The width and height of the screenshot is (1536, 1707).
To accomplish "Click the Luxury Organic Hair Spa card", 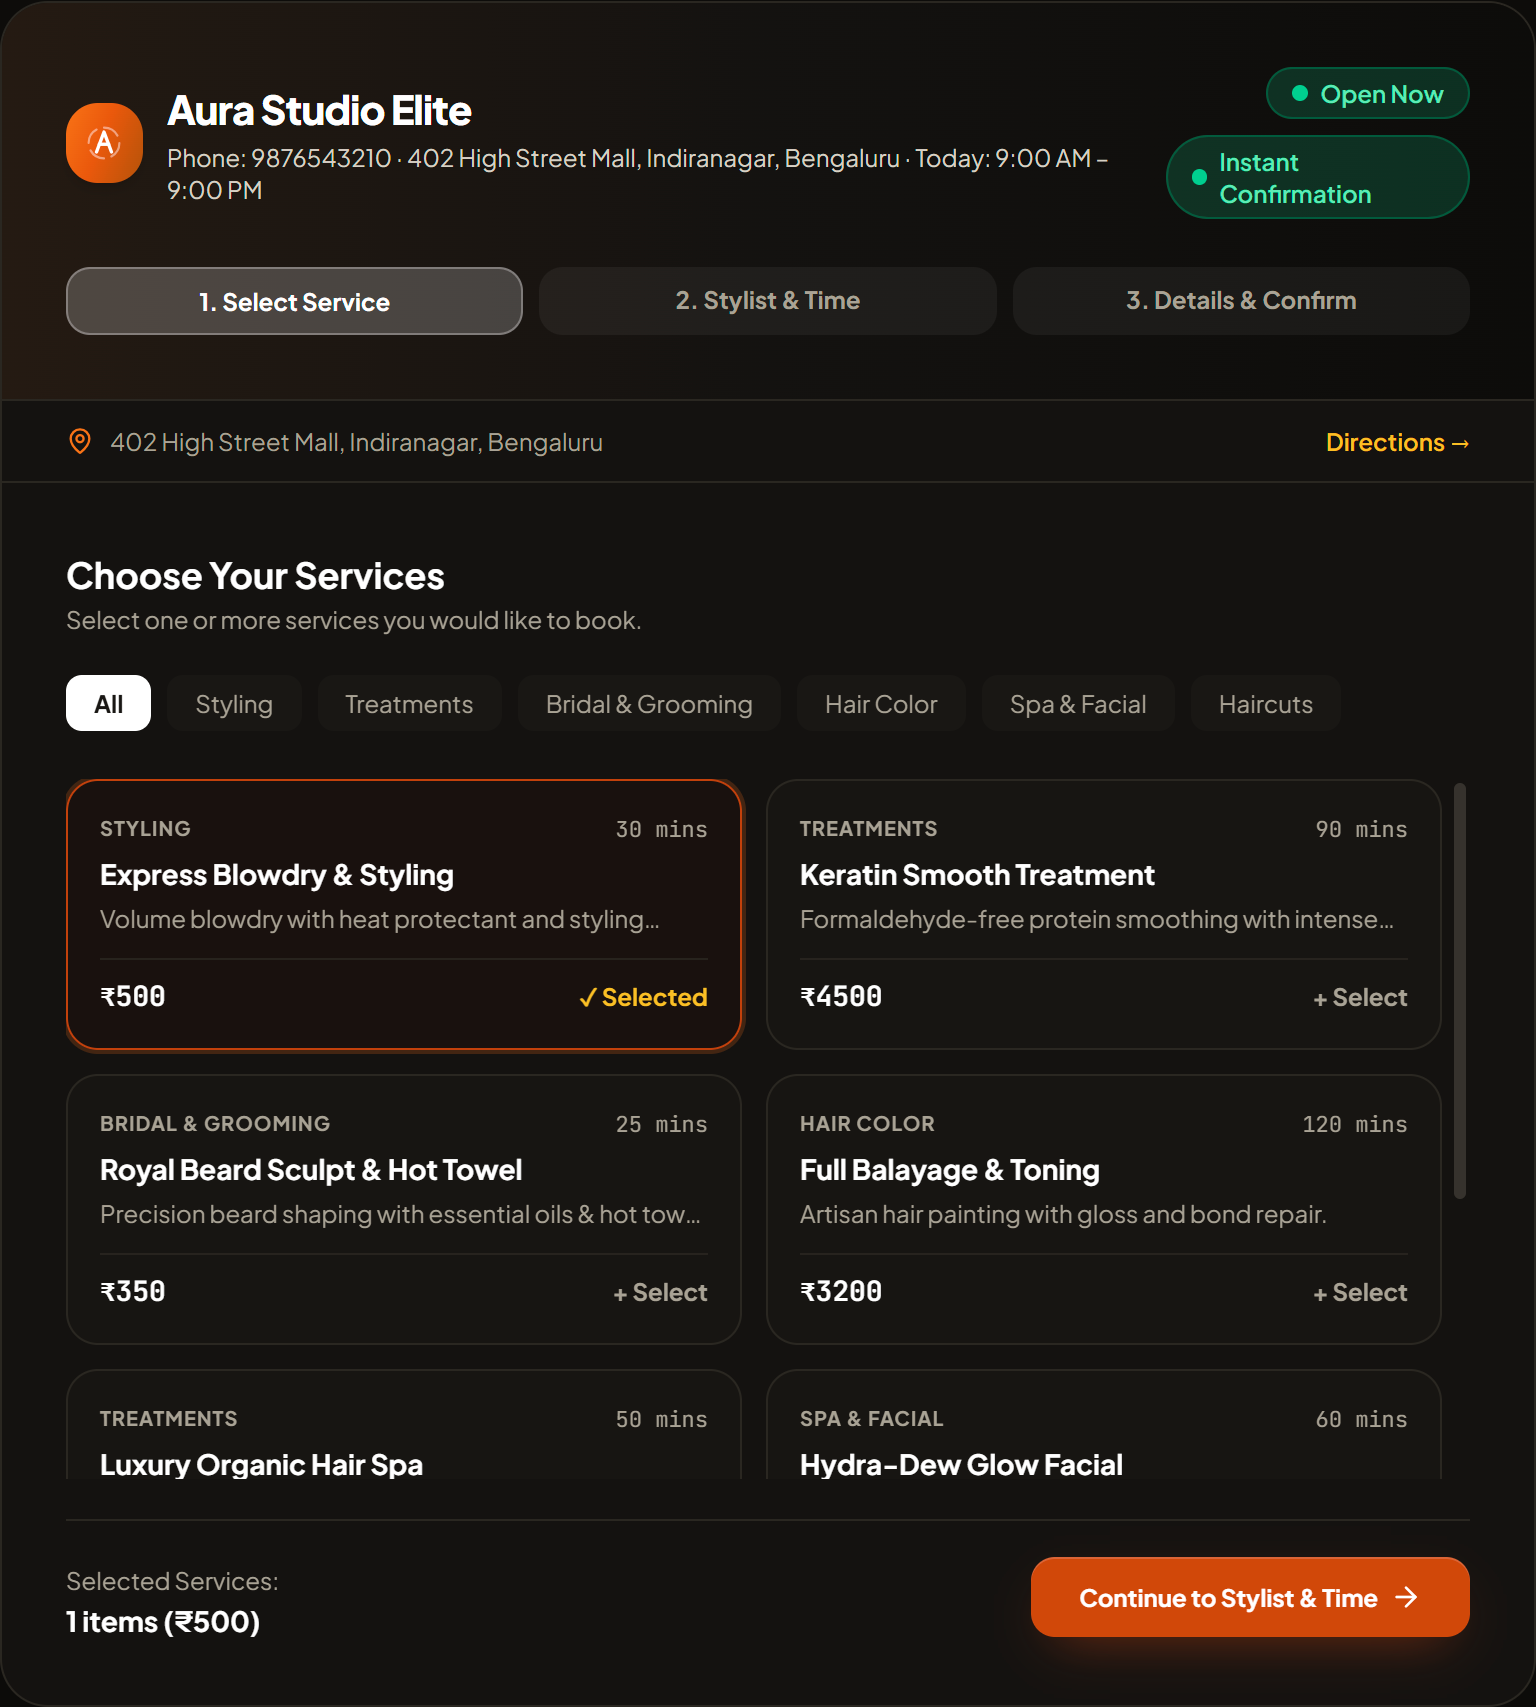I will coord(404,1424).
